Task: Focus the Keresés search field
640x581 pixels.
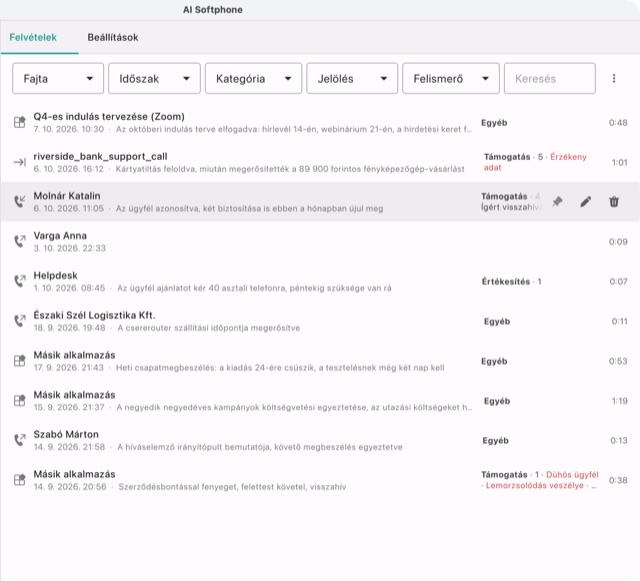Action: 550,78
